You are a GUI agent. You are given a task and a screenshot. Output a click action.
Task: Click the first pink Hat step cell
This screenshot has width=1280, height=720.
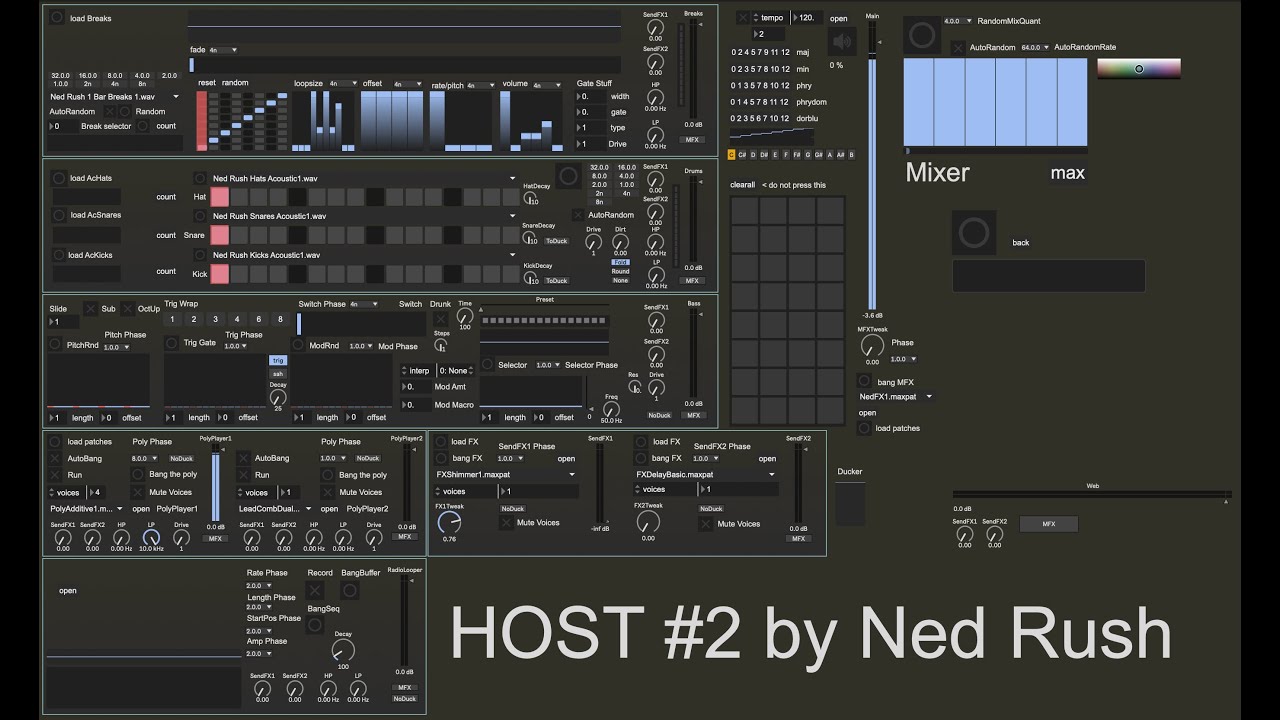tap(220, 197)
